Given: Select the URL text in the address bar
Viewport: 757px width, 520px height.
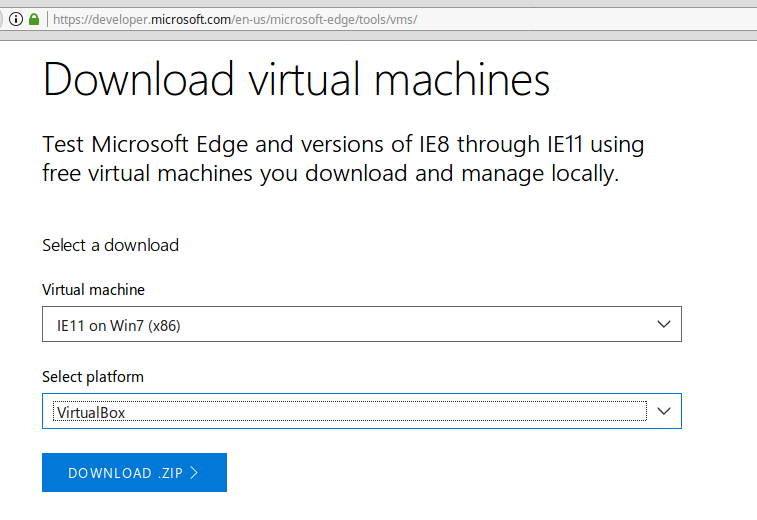Looking at the screenshot, I should click(235, 20).
